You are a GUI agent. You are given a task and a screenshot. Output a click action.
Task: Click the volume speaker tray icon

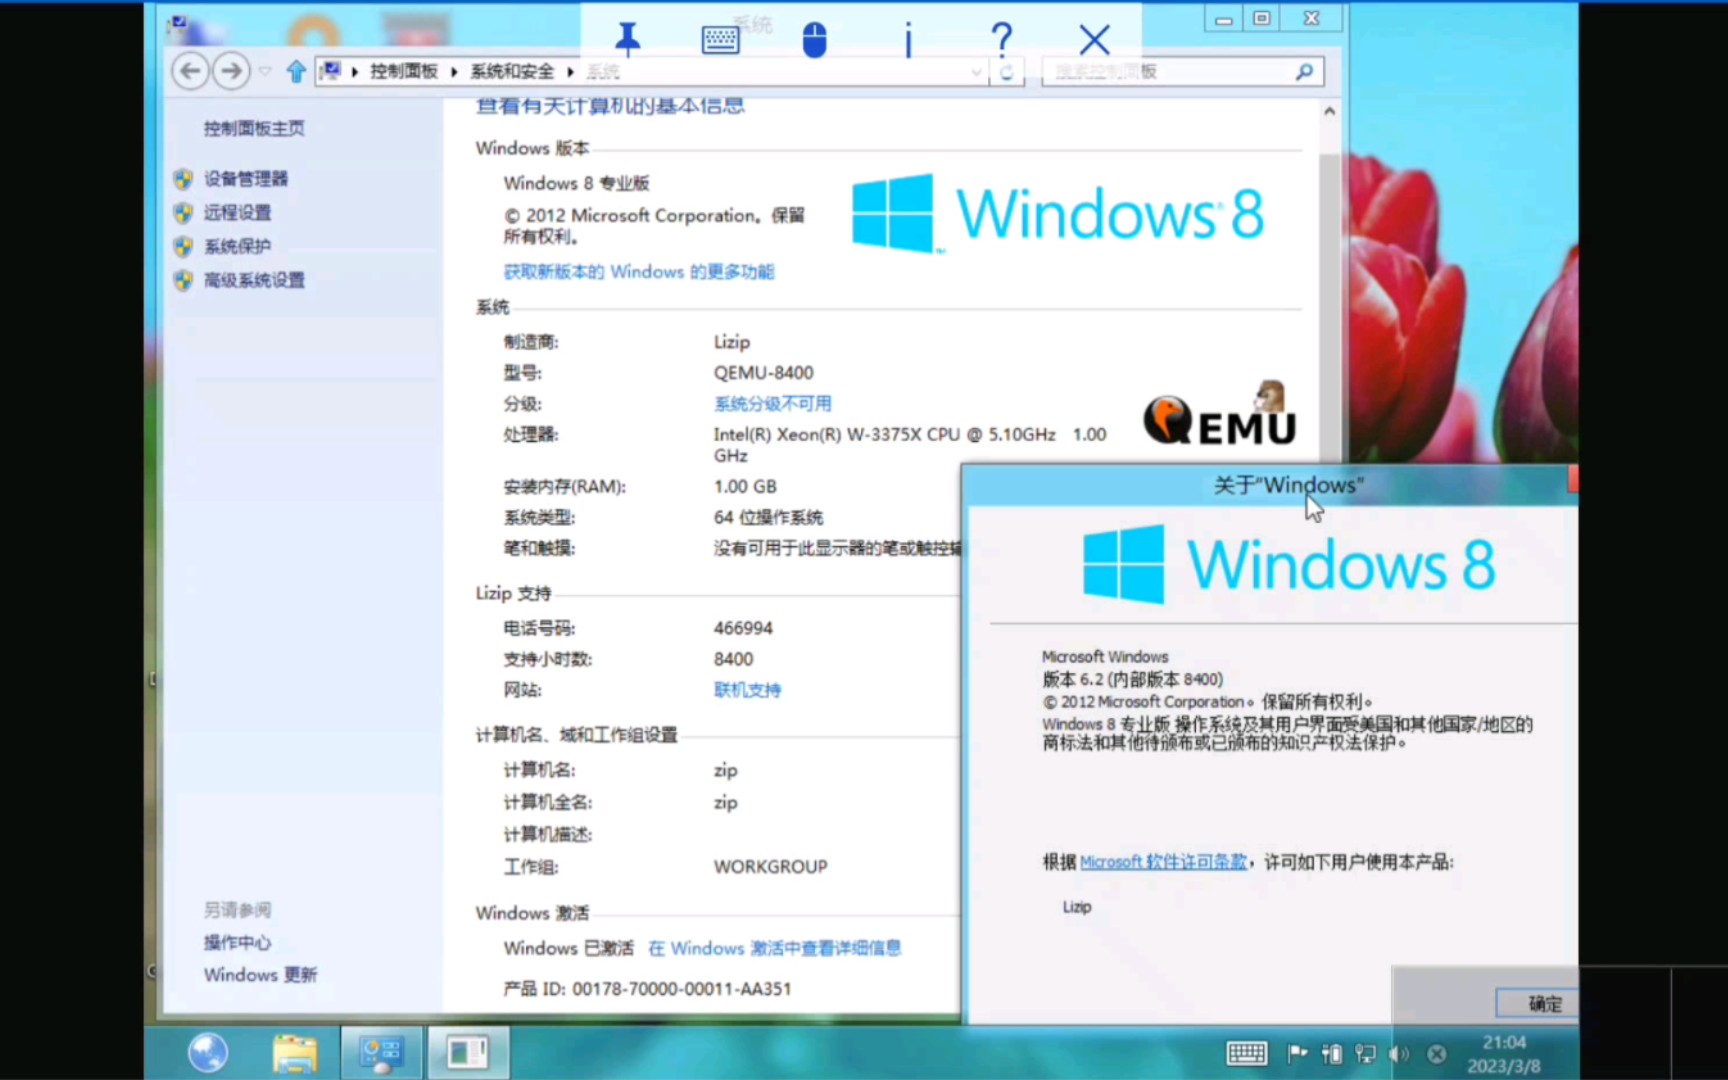point(1399,1053)
